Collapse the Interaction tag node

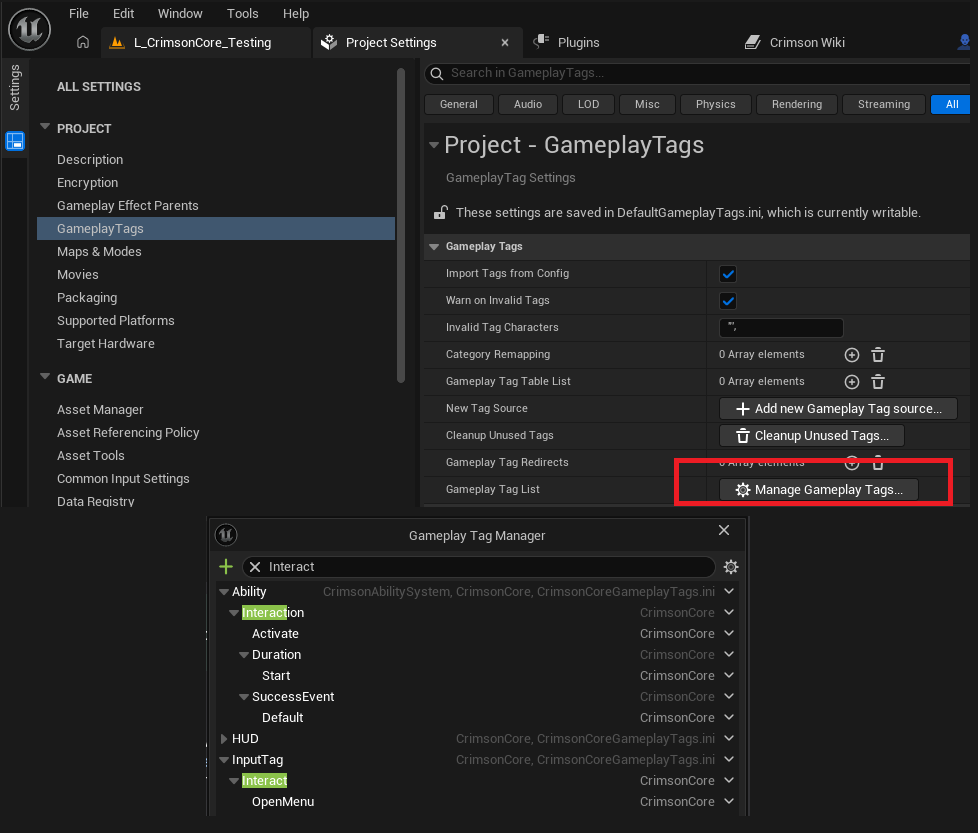tap(234, 613)
